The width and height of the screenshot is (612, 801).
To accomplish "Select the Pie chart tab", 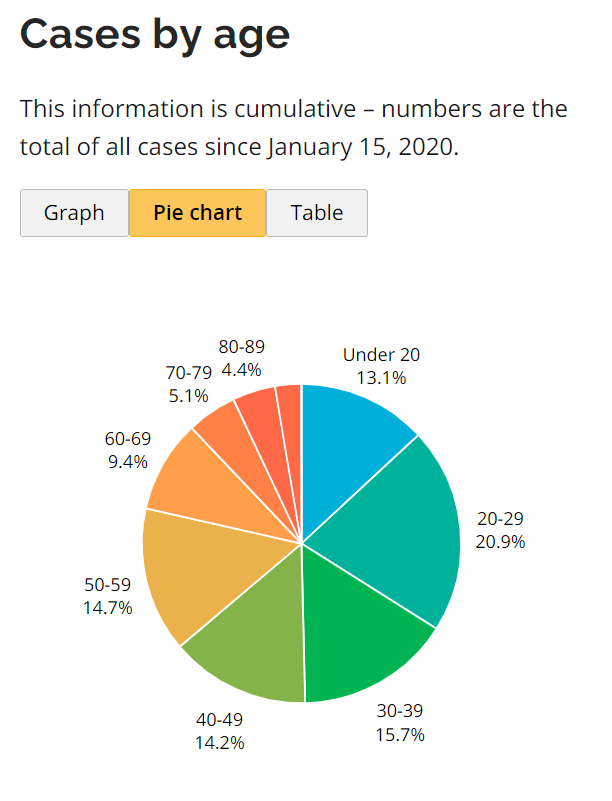I will (x=197, y=213).
